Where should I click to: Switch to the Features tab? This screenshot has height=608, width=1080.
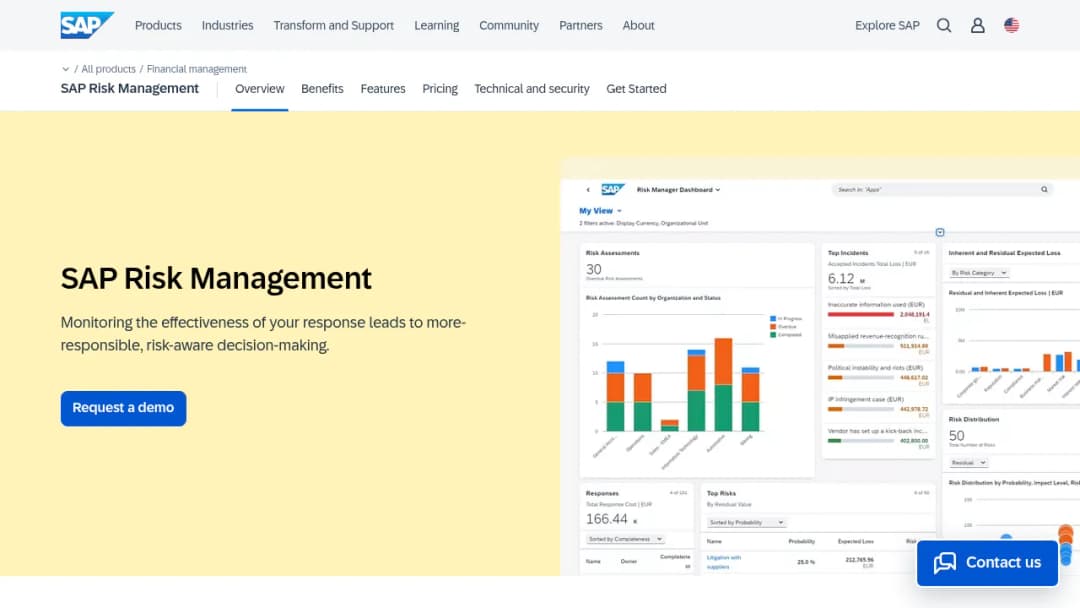pyautogui.click(x=383, y=89)
